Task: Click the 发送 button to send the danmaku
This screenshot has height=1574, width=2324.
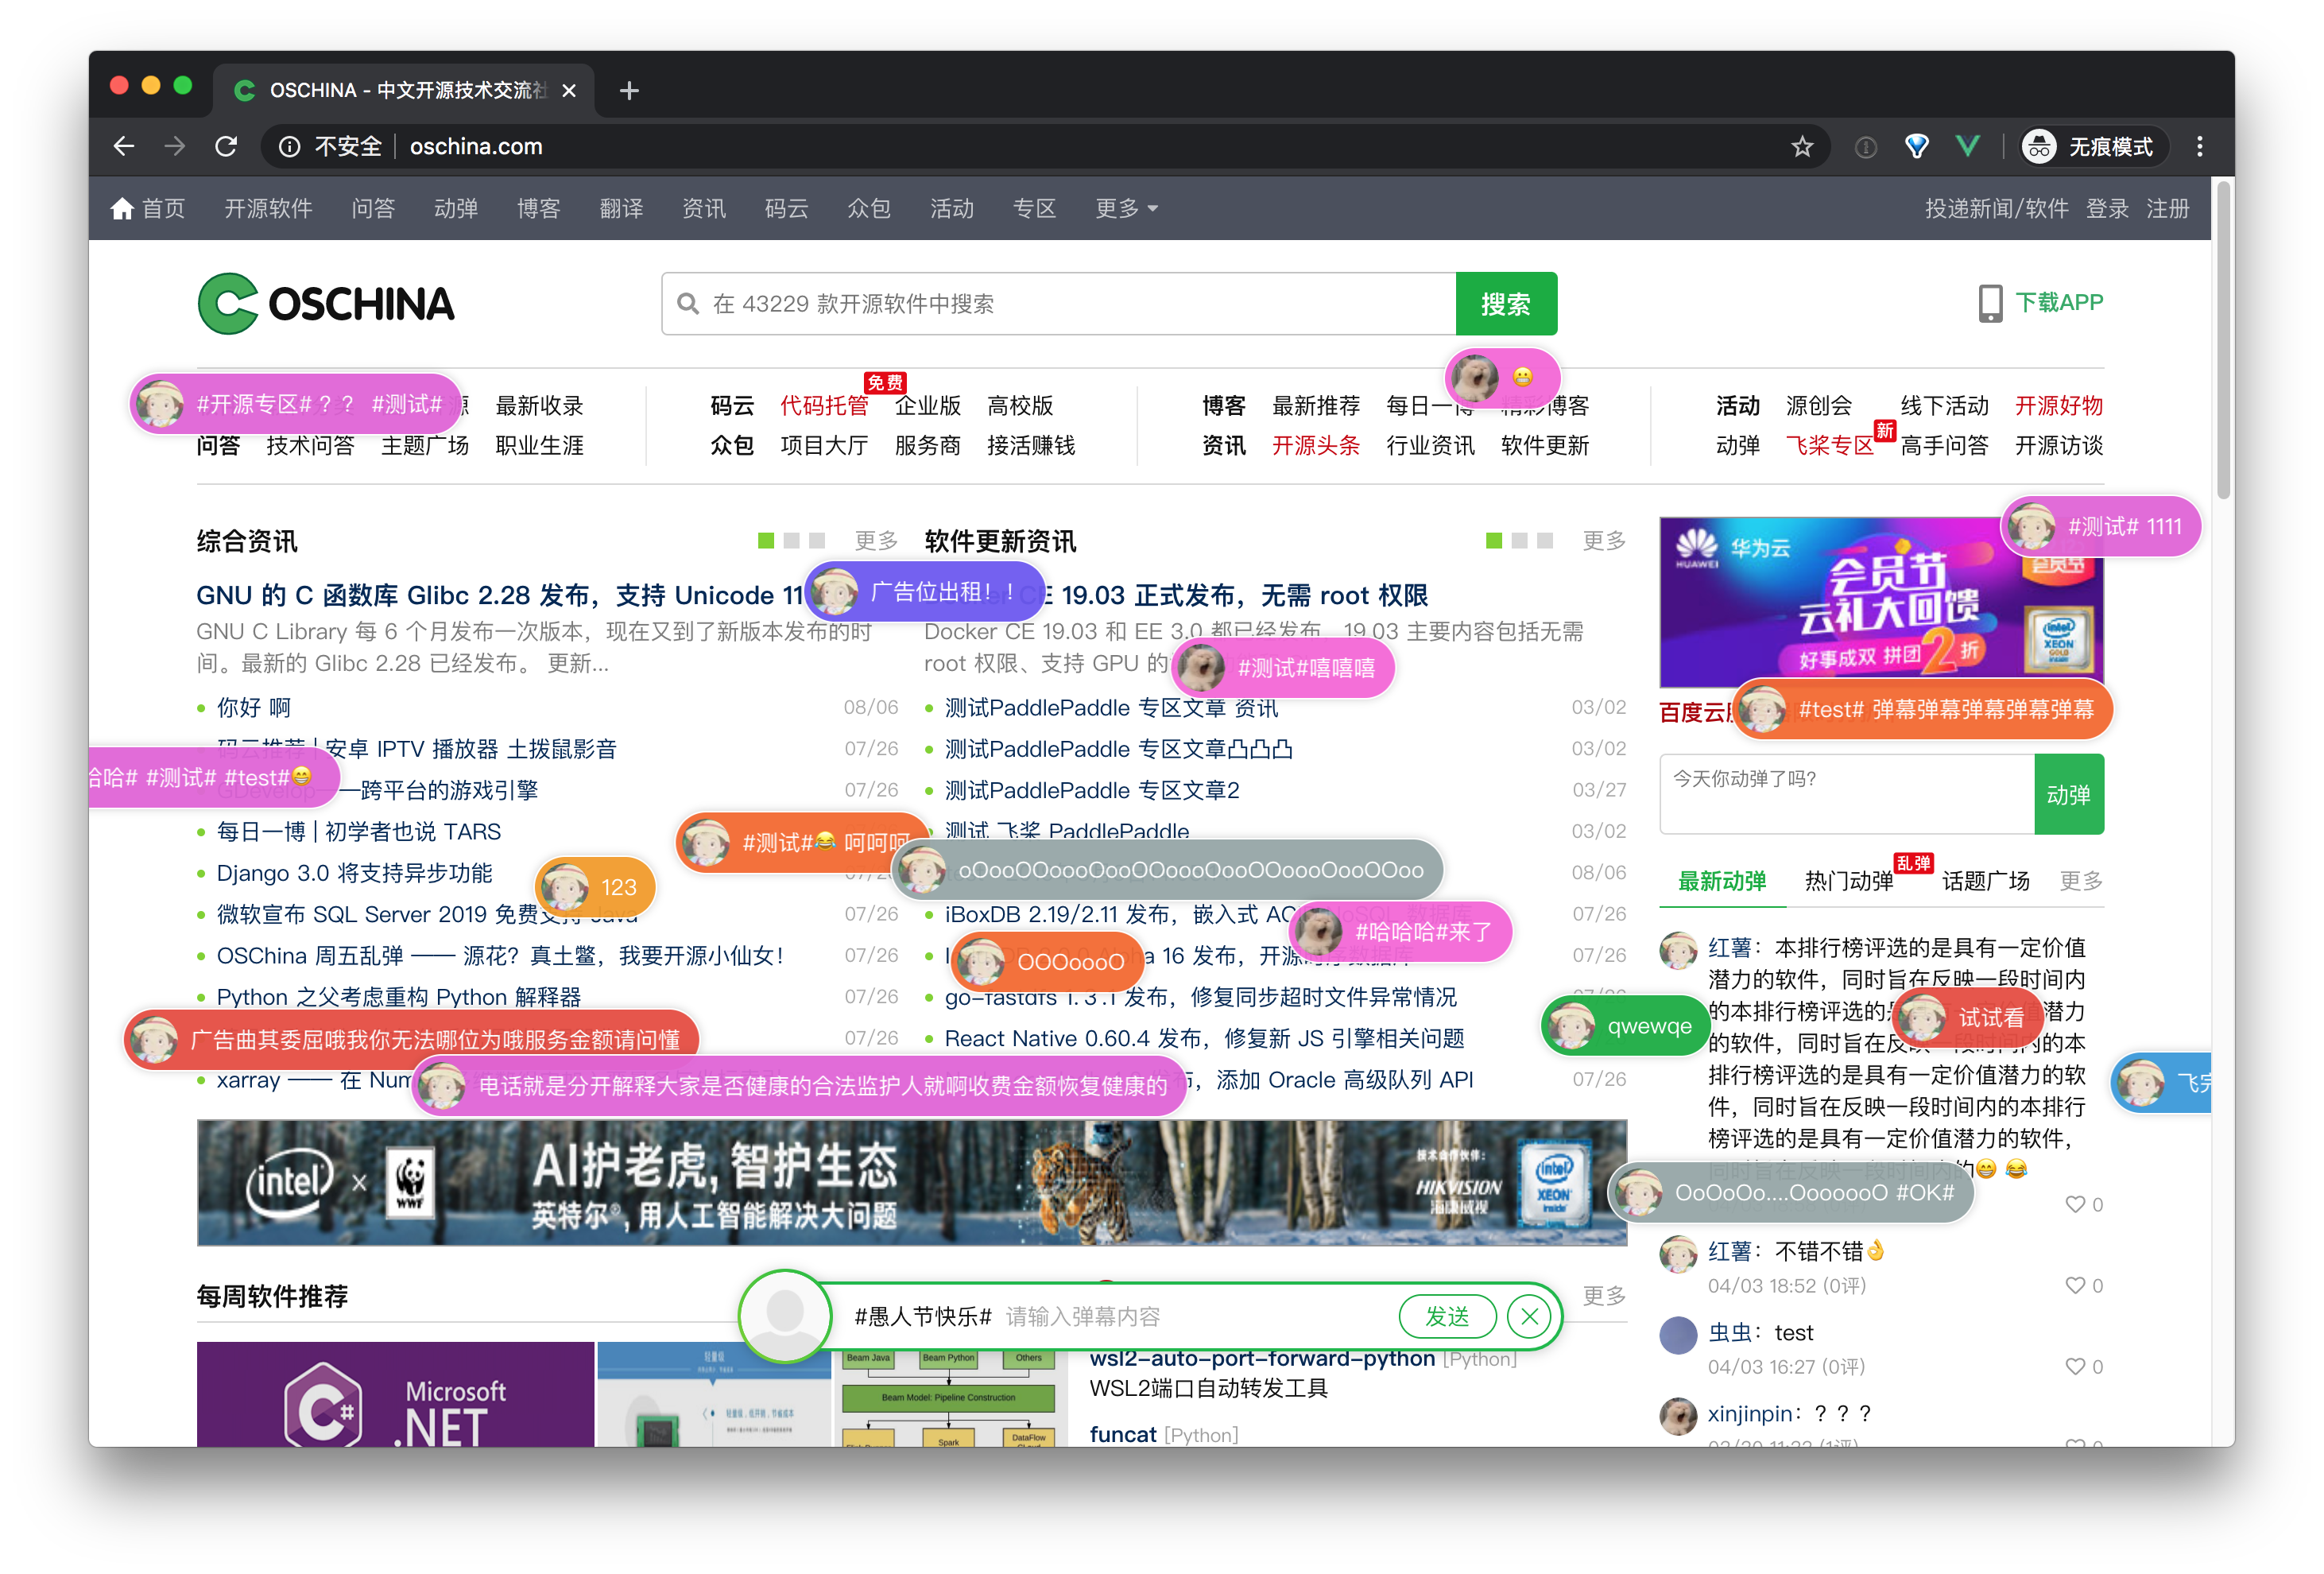Action: click(1447, 1316)
